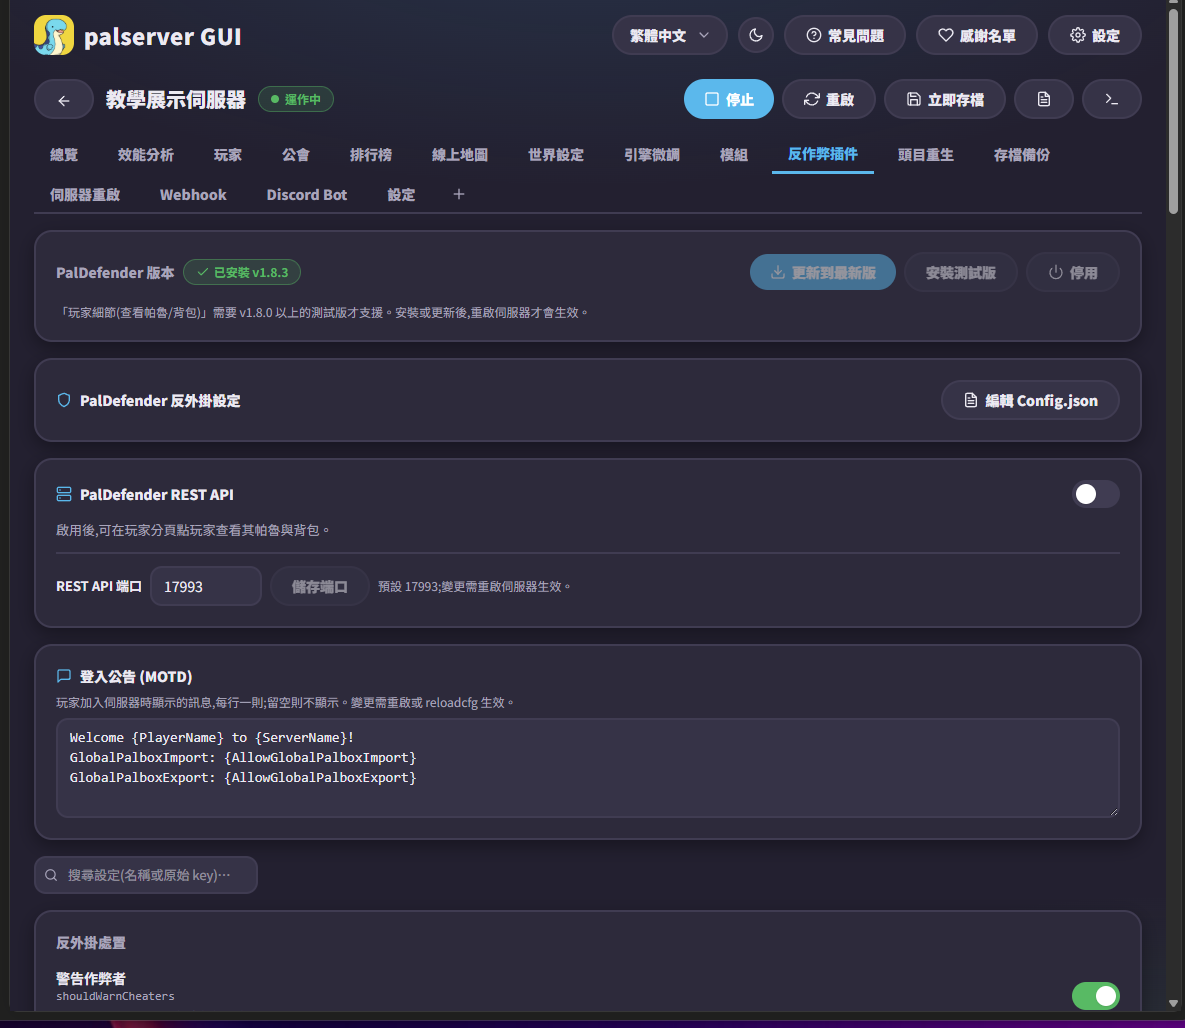Click the plus icon to add tab
Screen dimensions: 1185x1028
pos(458,194)
